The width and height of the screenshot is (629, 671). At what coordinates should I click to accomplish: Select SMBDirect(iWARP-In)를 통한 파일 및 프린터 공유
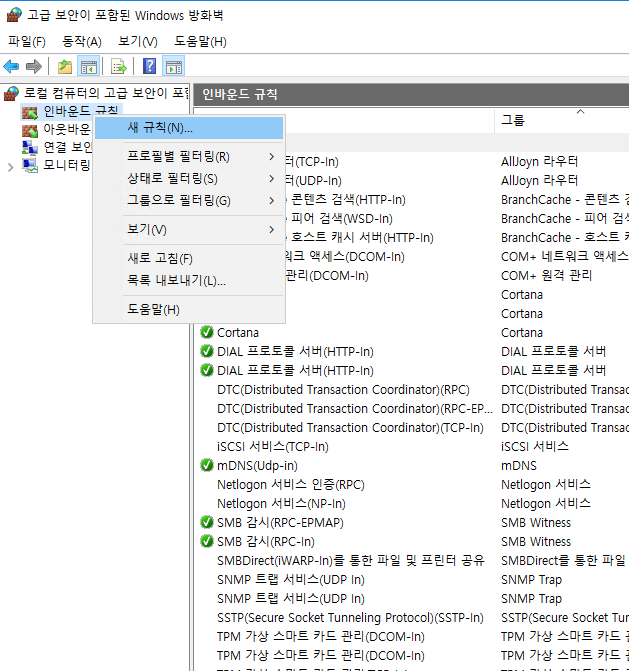[350, 560]
